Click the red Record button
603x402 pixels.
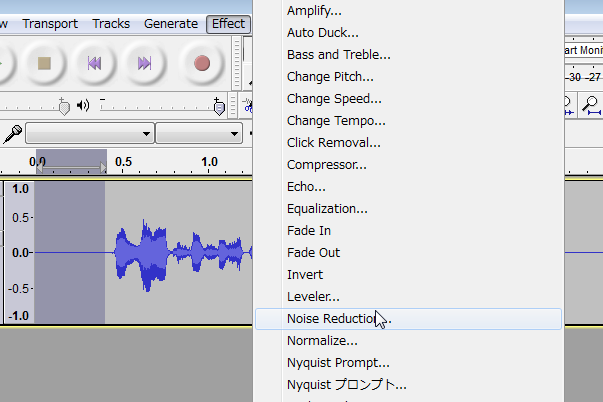point(202,63)
